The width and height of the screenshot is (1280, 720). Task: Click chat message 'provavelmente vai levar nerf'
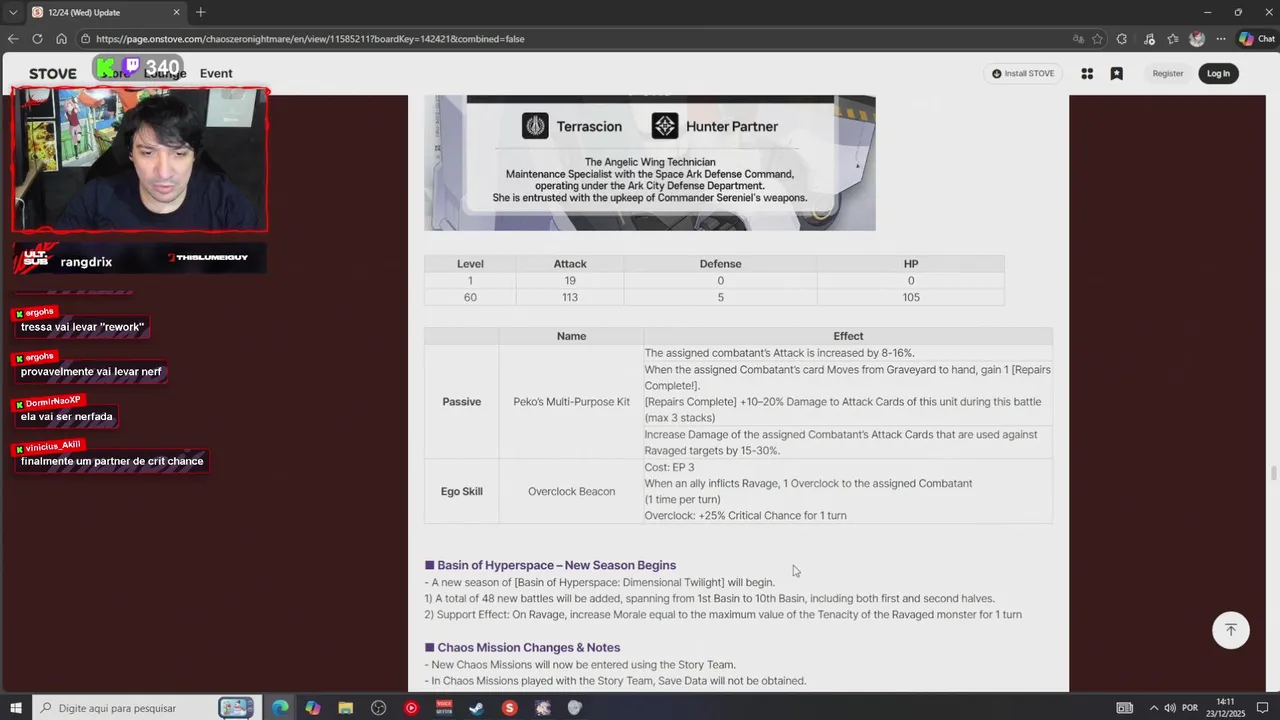click(x=91, y=372)
